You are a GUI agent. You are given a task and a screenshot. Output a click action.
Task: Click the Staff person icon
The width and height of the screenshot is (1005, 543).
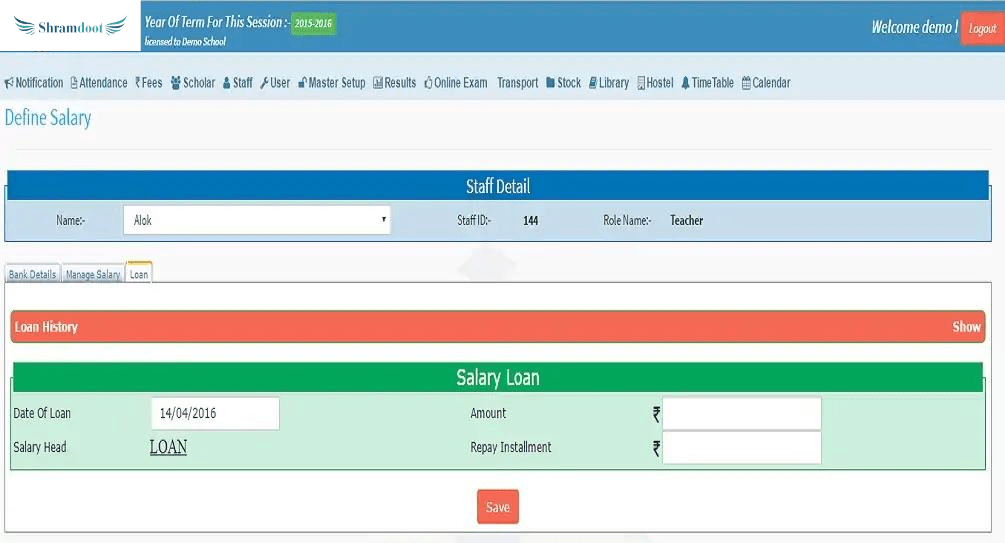(226, 83)
